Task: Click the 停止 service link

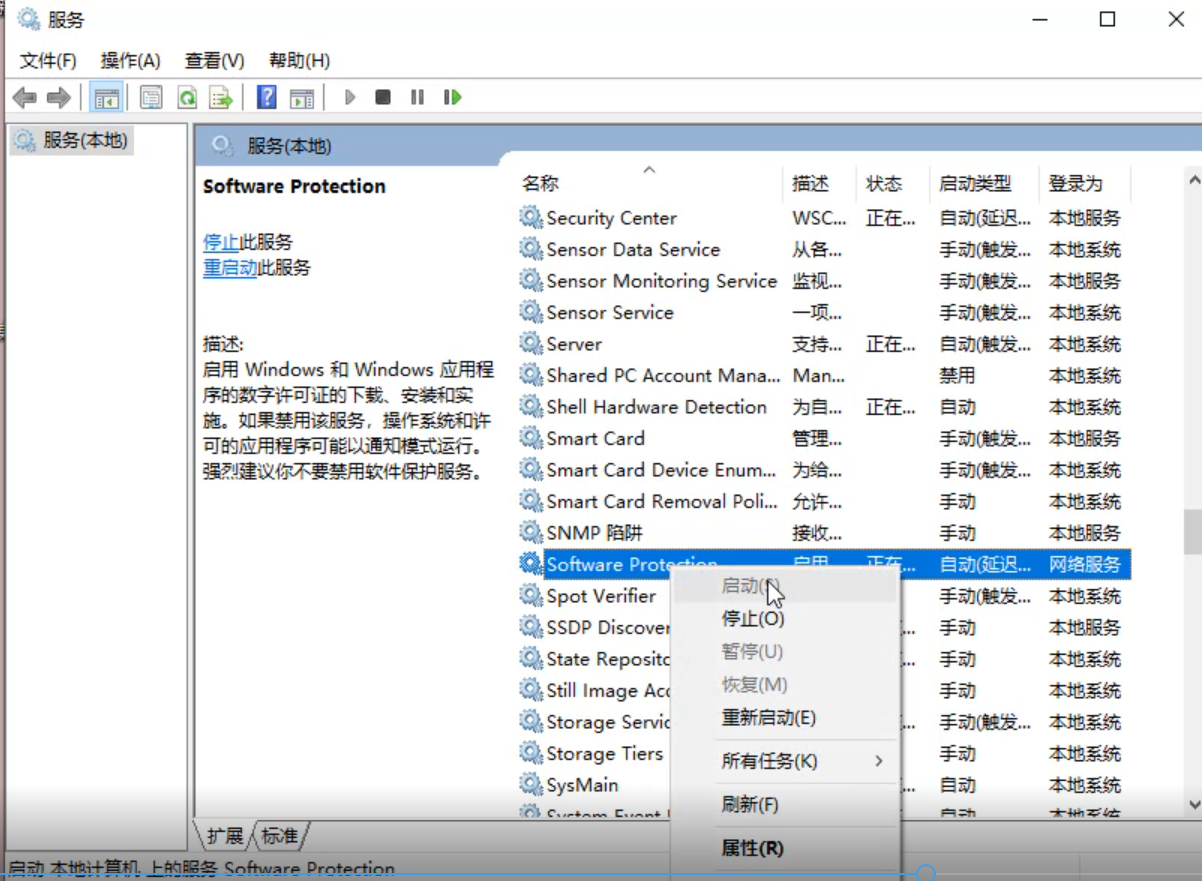Action: 220,242
